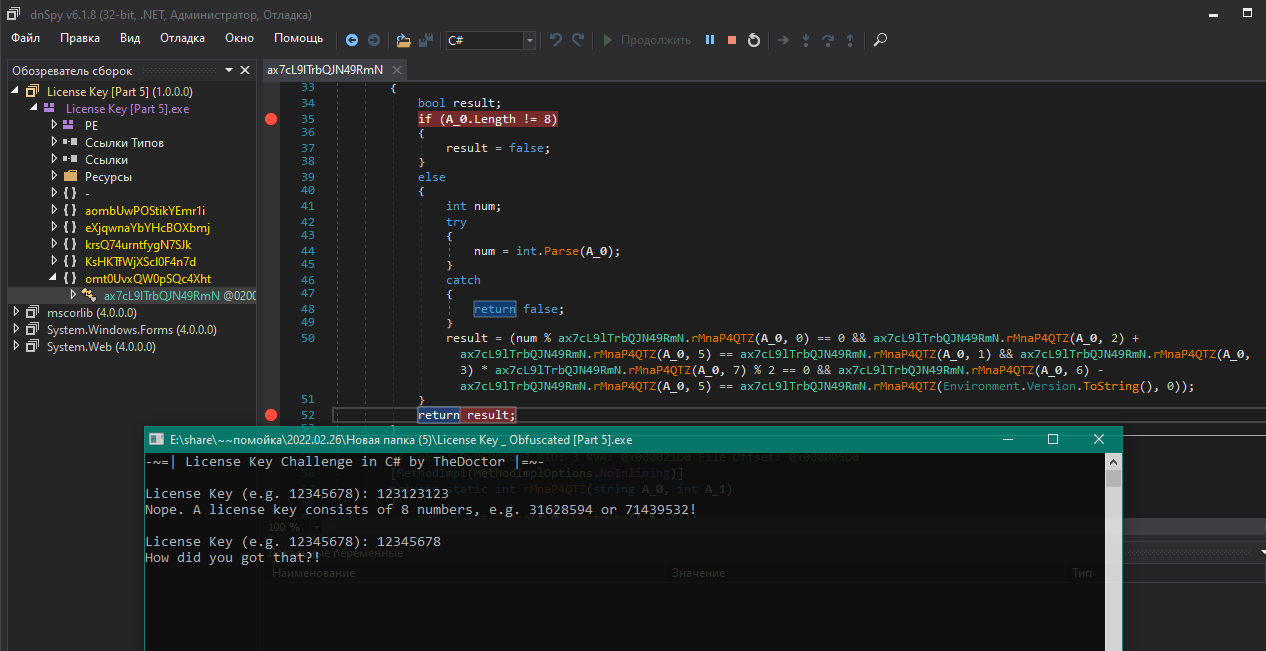Click the Save All disk icon
This screenshot has height=651, width=1266.
(426, 40)
